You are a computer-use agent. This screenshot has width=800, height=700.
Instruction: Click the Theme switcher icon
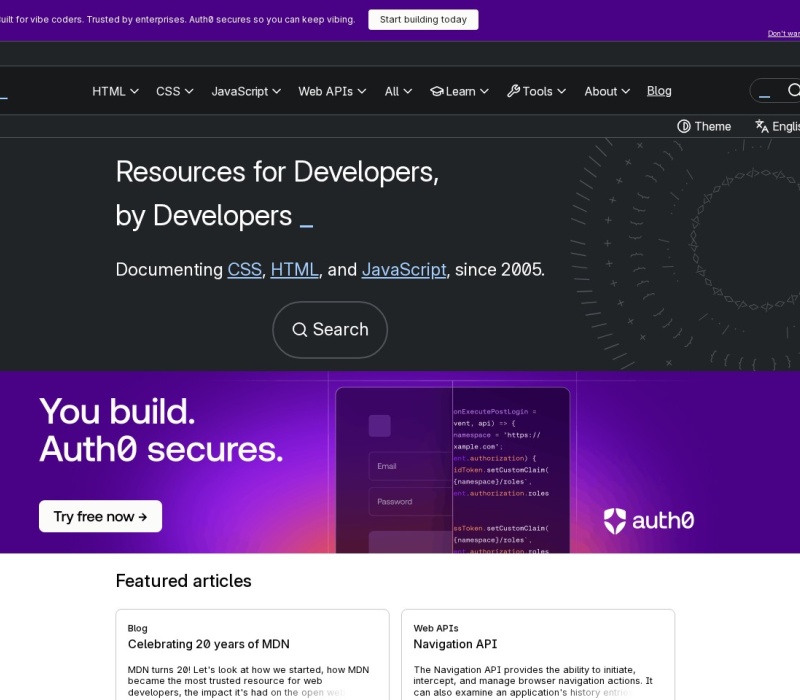684,126
